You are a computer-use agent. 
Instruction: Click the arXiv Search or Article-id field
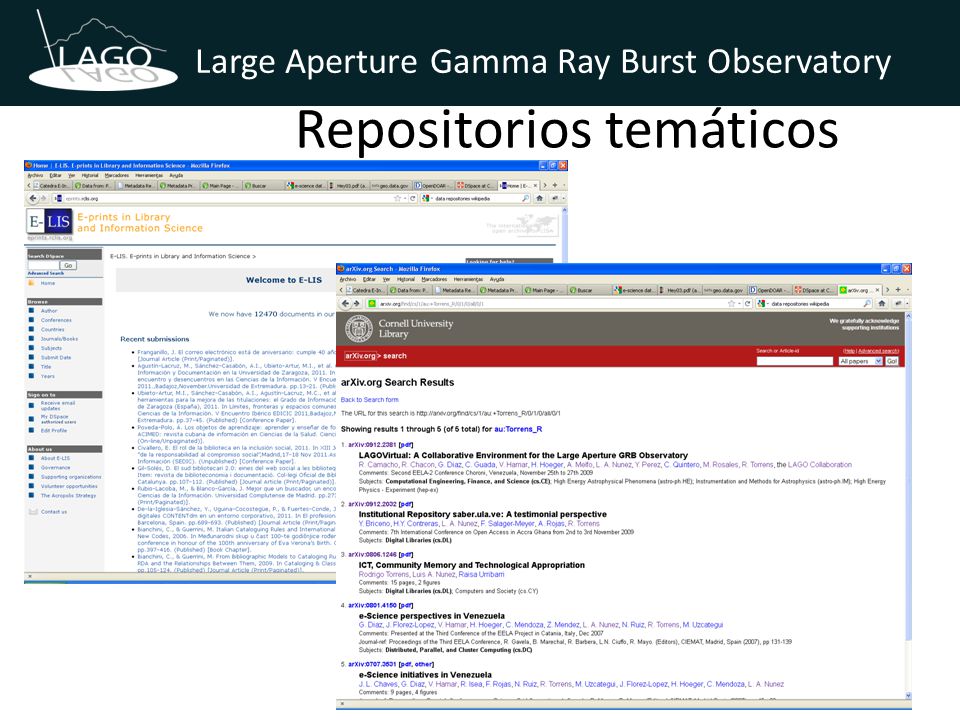pos(795,361)
